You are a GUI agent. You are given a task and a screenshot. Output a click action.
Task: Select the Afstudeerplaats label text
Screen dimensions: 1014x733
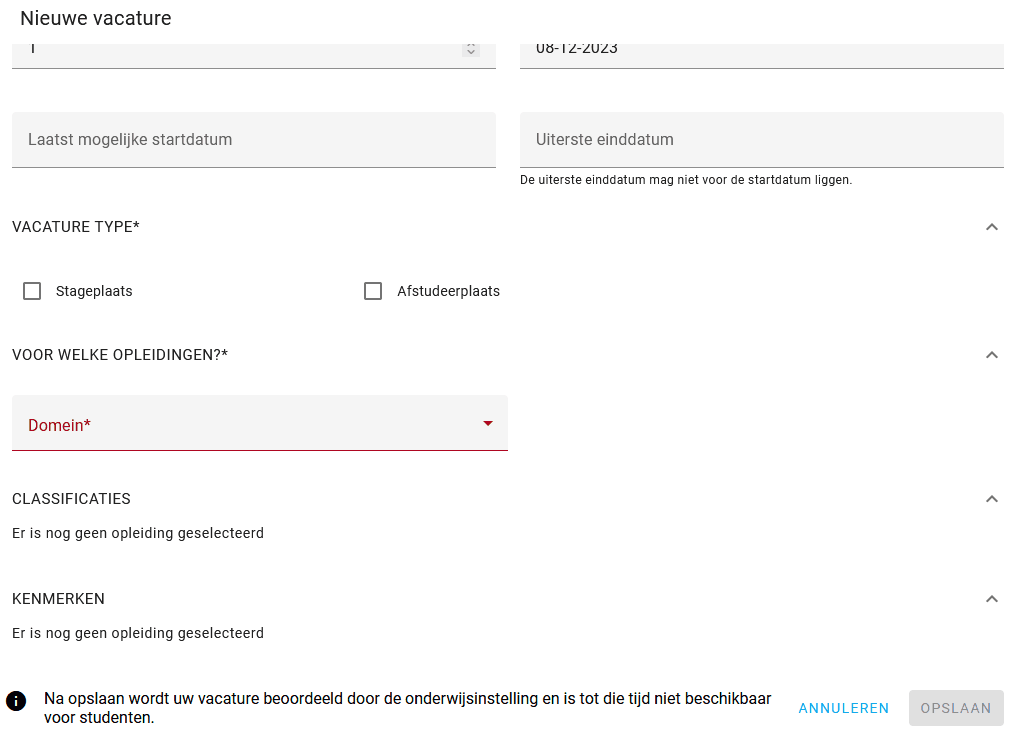coord(448,291)
